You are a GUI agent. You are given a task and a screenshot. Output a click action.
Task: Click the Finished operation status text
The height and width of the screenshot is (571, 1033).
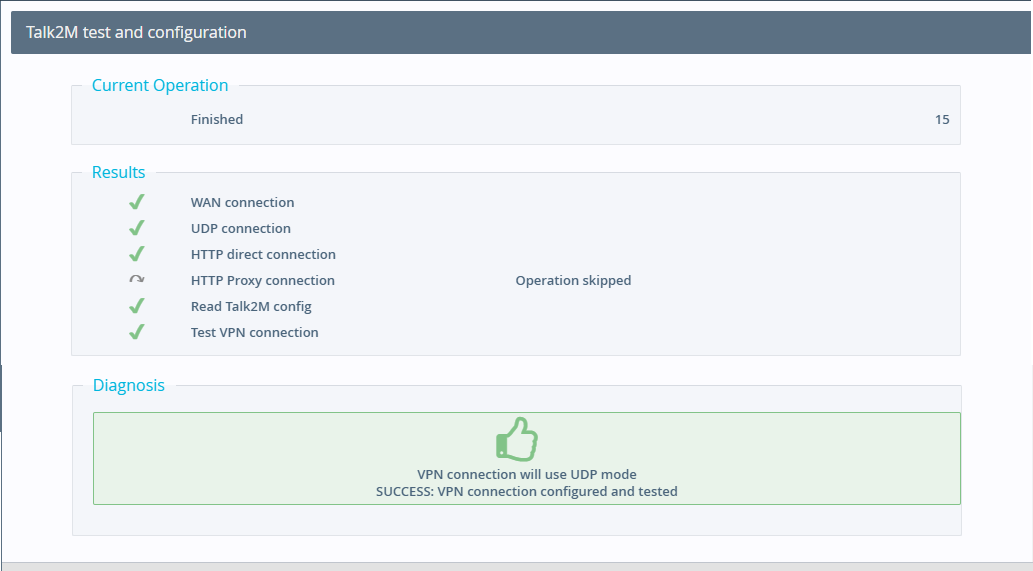pyautogui.click(x=217, y=119)
